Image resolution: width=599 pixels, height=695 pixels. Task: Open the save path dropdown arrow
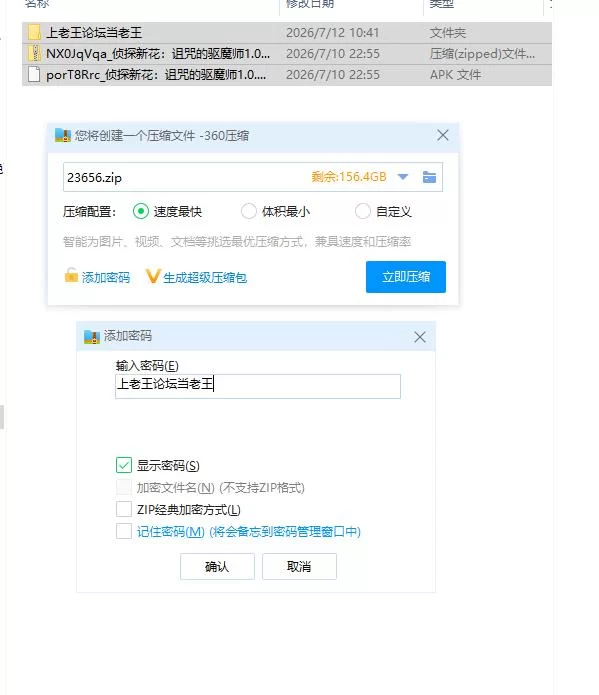pyautogui.click(x=403, y=177)
